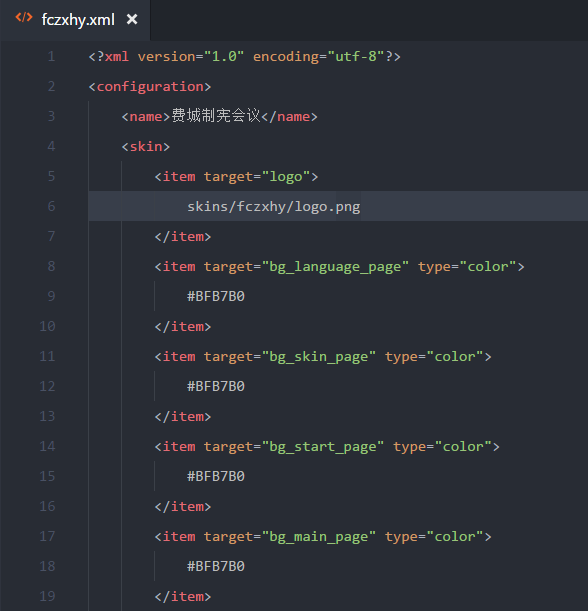Click the #BFB7B0 value on line 18
The image size is (588, 611).
pos(216,567)
